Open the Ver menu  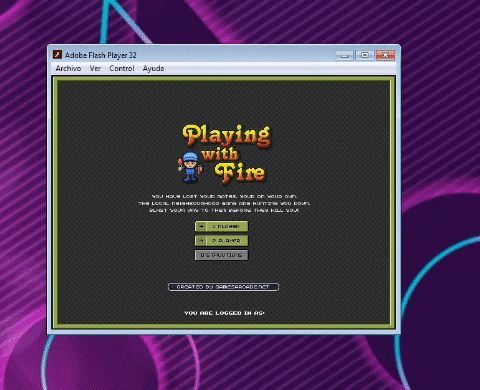[95, 68]
